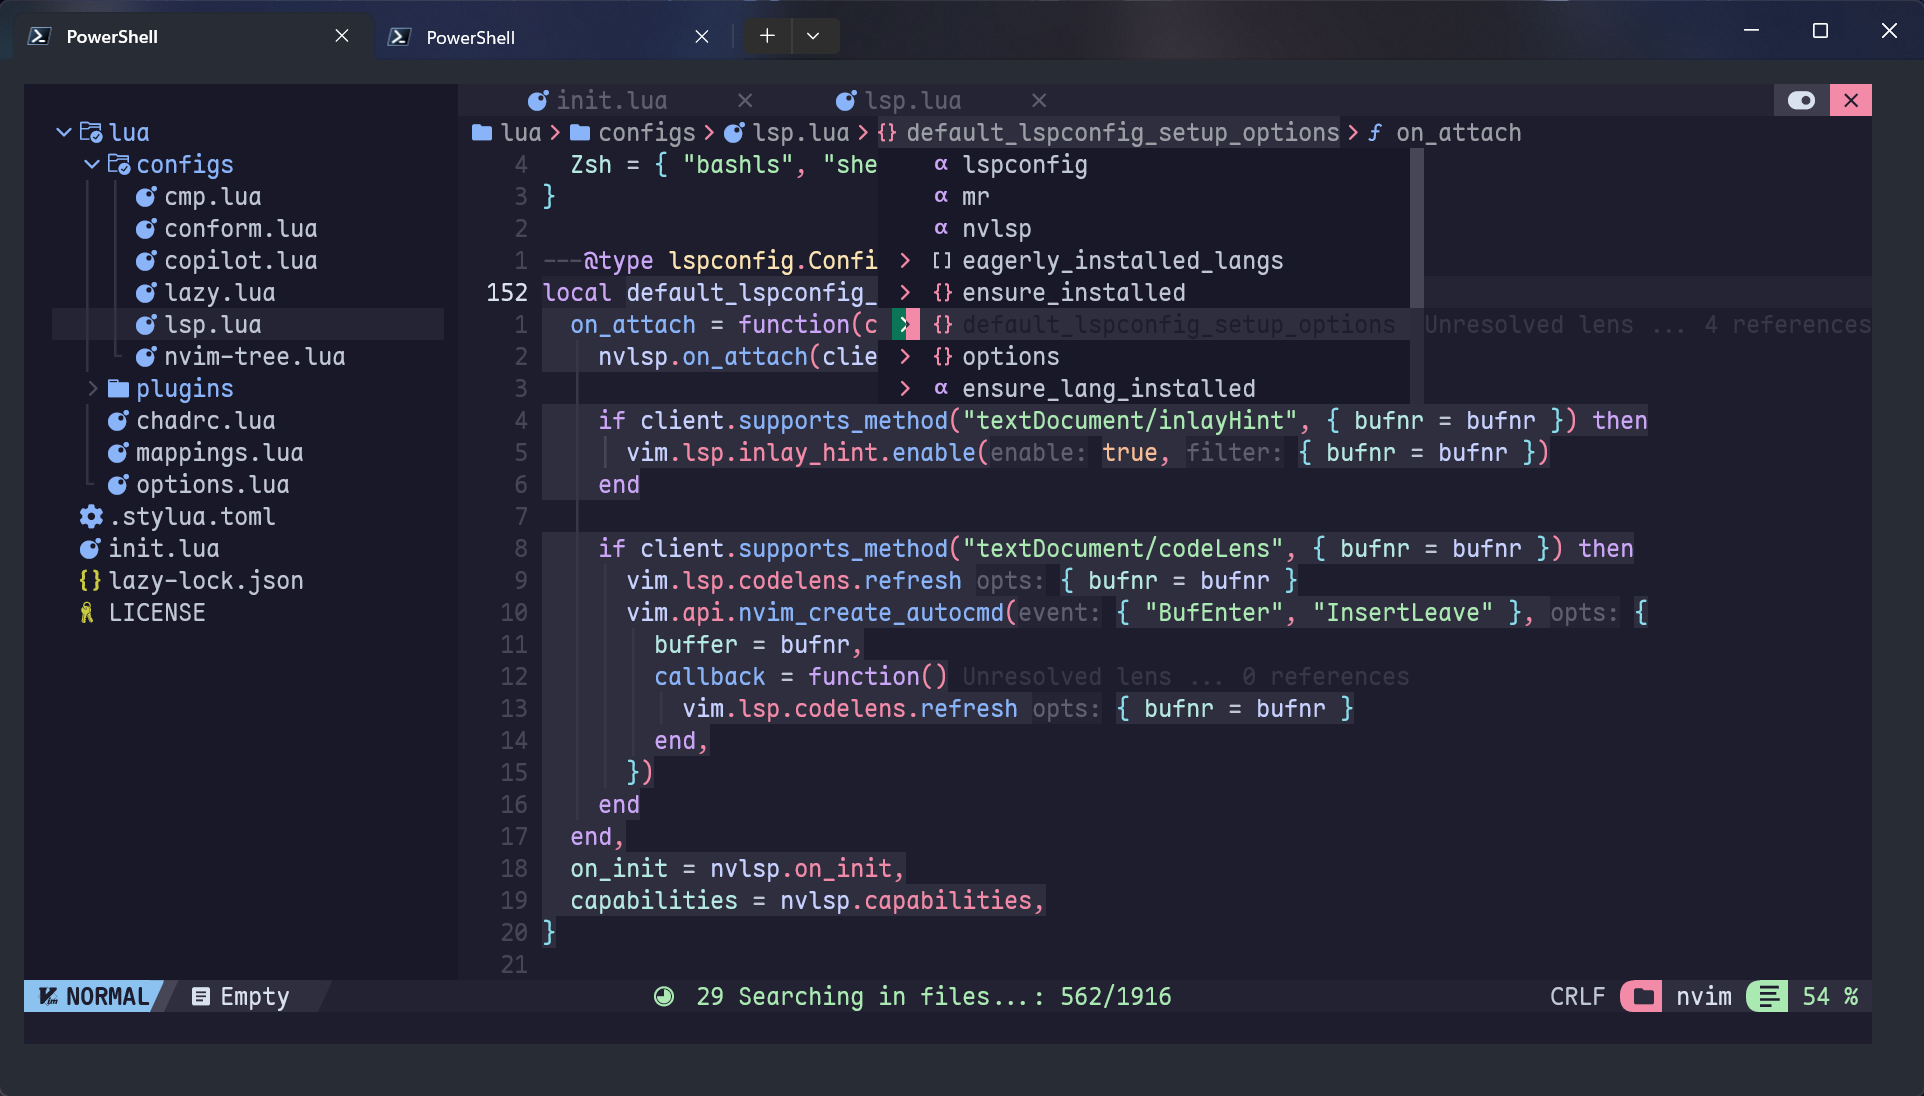Click the pink folder icon in the status bar

coord(1641,996)
